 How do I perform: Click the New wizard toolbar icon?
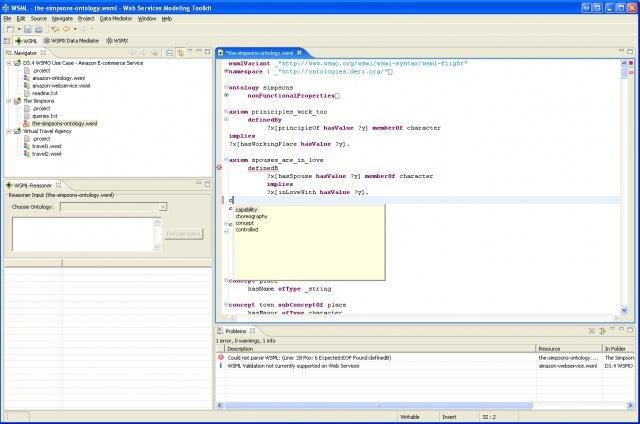pyautogui.click(x=10, y=29)
